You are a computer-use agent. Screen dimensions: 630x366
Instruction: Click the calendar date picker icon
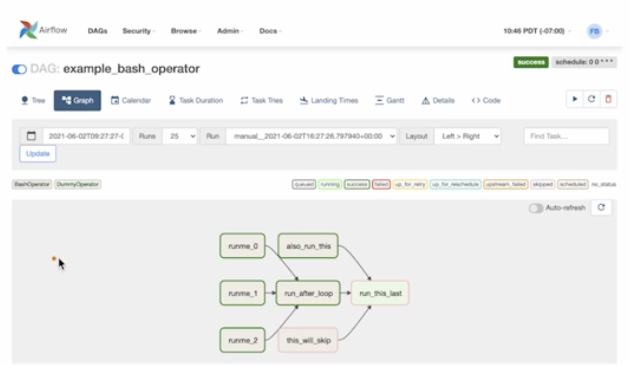click(x=31, y=136)
